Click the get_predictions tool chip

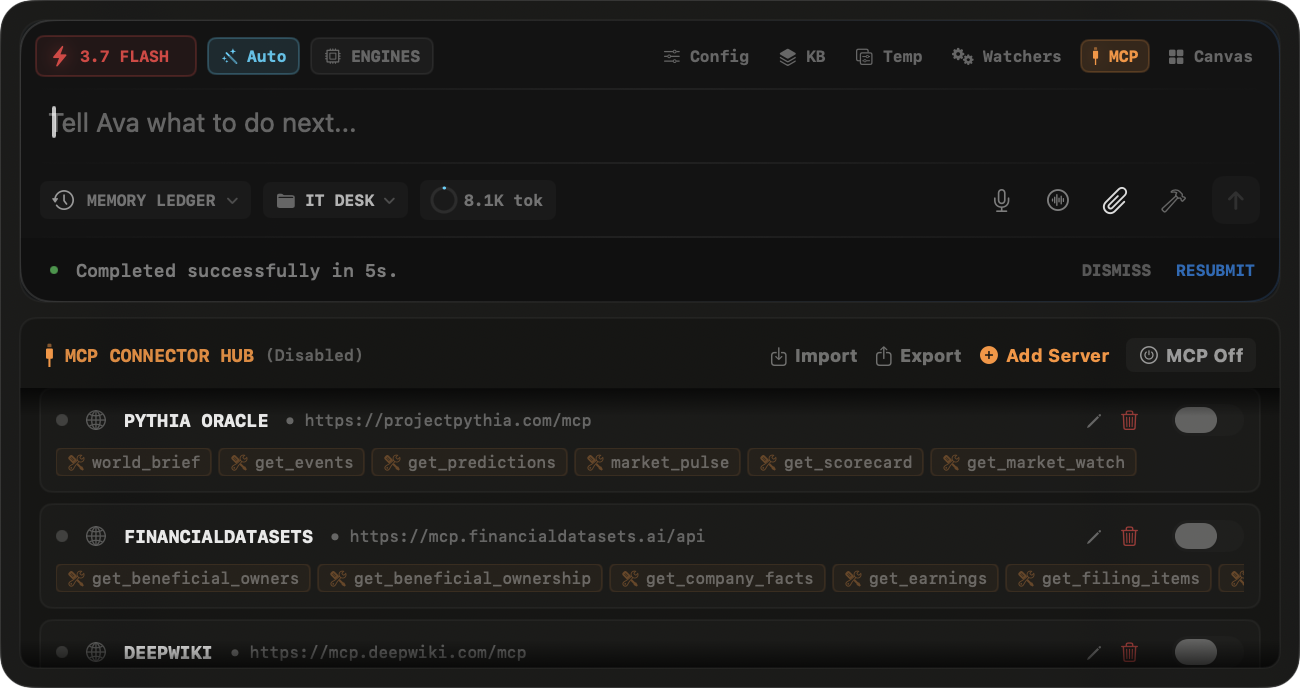click(x=470, y=462)
